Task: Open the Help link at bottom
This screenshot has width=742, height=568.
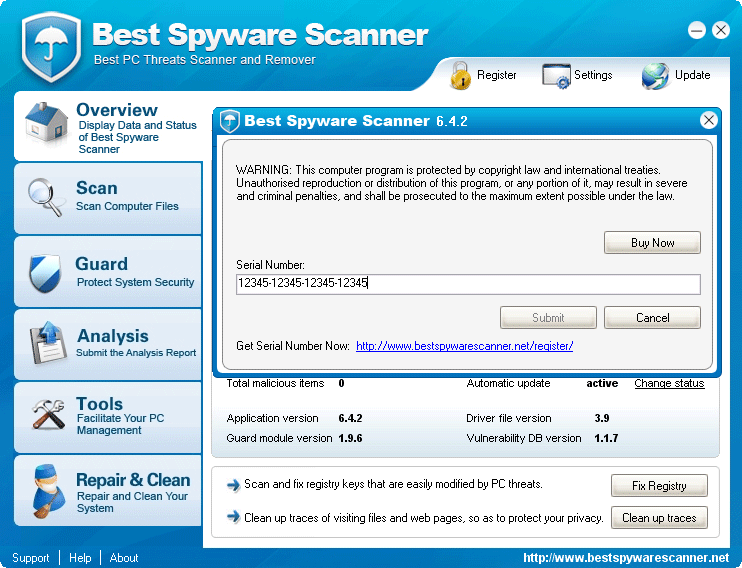Action: tap(80, 558)
